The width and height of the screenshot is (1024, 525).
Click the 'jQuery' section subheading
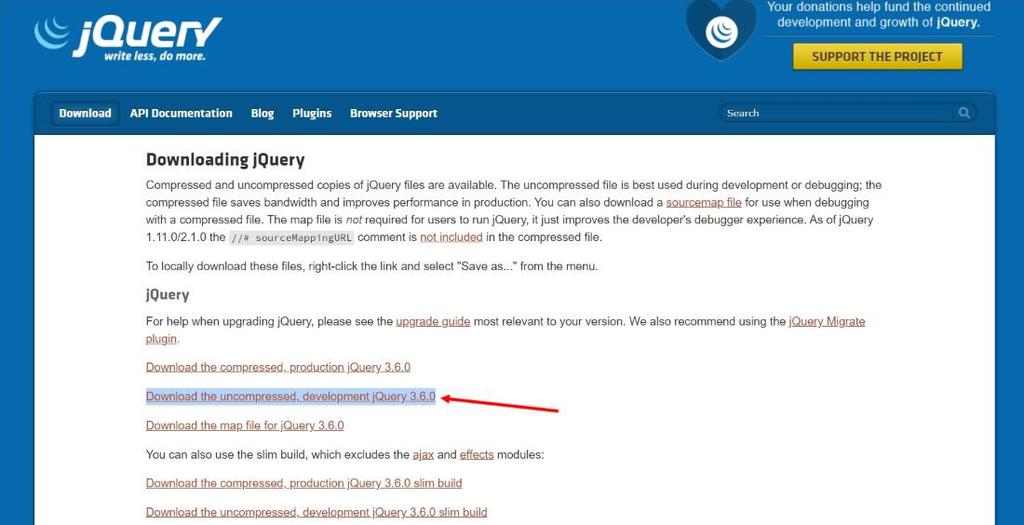pos(167,294)
